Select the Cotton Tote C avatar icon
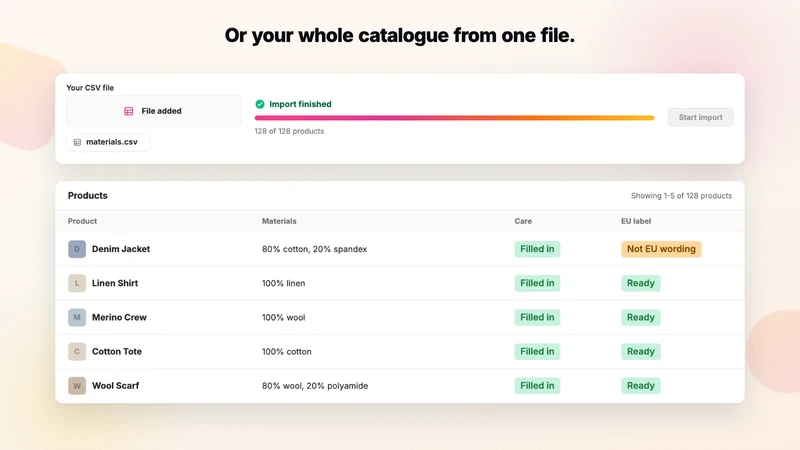Screen dimensions: 800x450 click(77, 352)
